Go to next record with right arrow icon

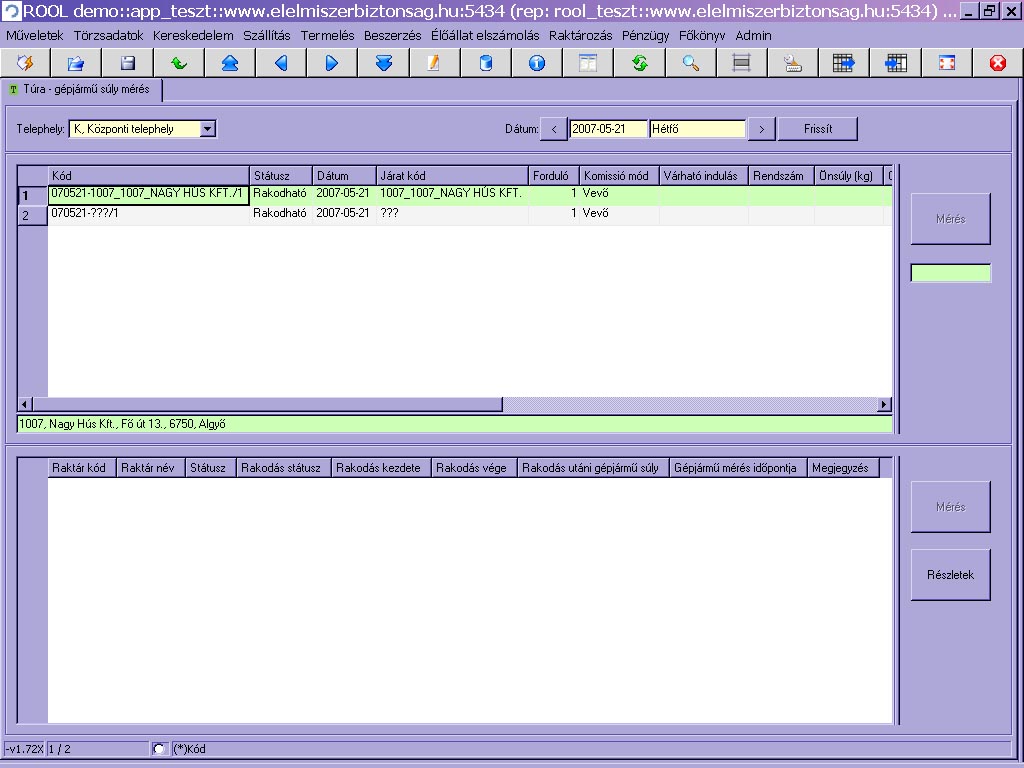tap(332, 63)
